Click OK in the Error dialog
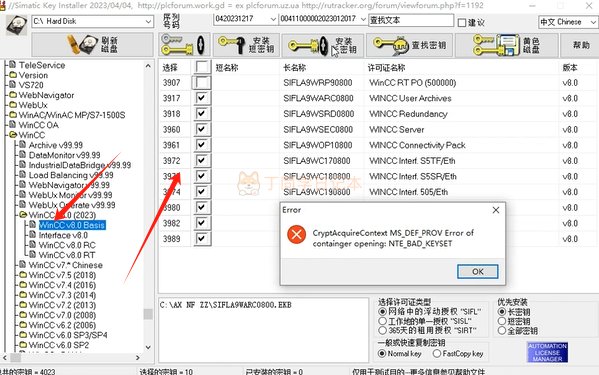 [478, 272]
